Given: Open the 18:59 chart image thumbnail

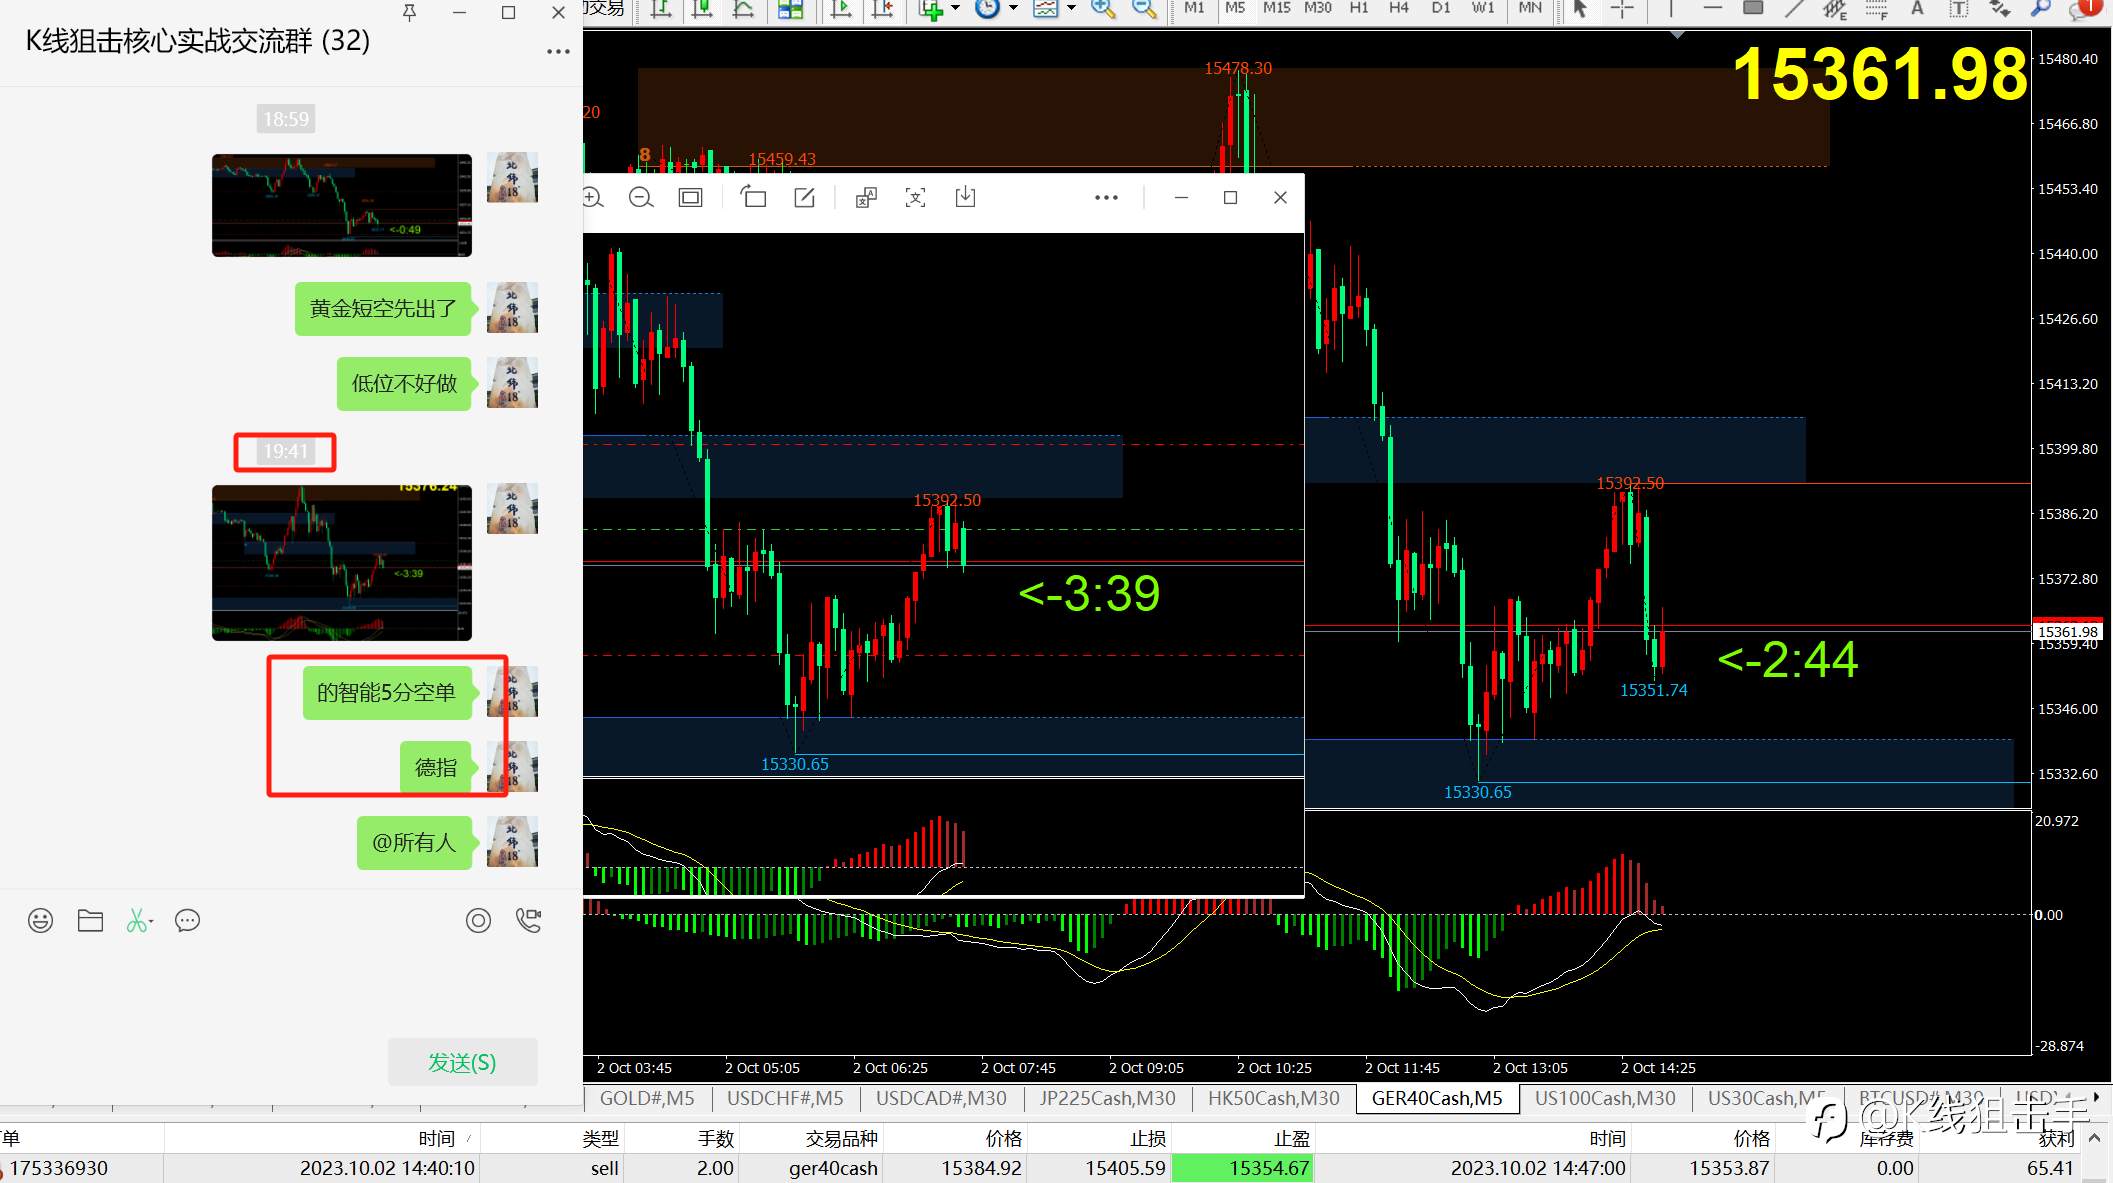Looking at the screenshot, I should coord(341,205).
